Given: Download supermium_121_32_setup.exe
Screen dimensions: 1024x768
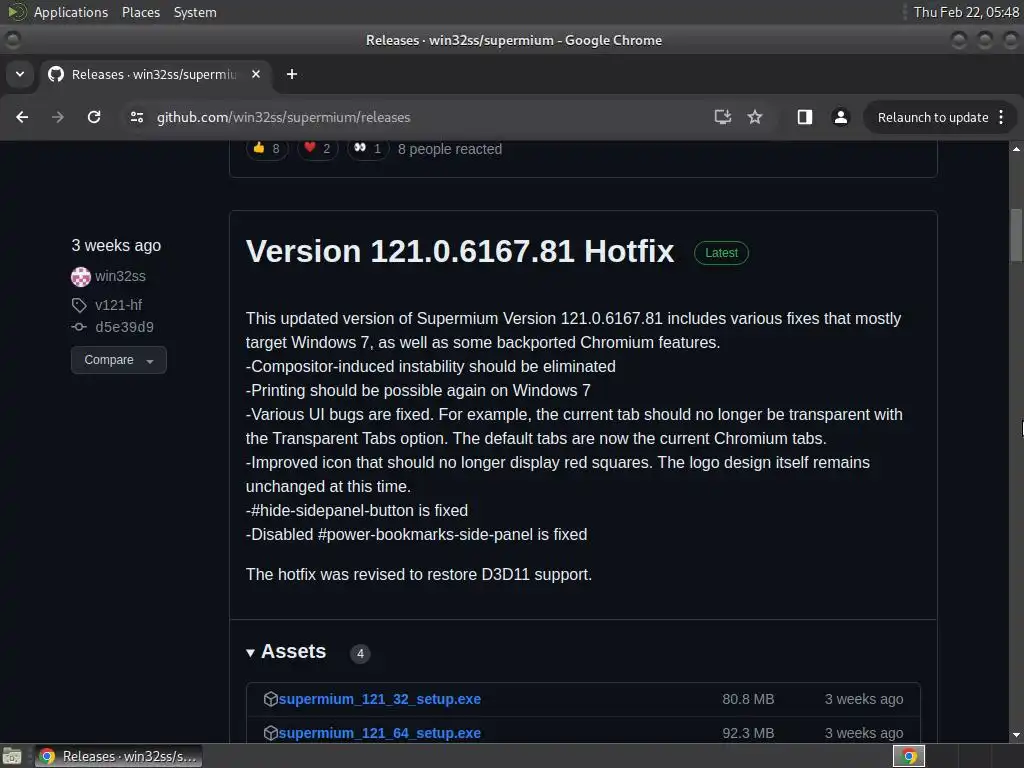Looking at the screenshot, I should [x=379, y=699].
